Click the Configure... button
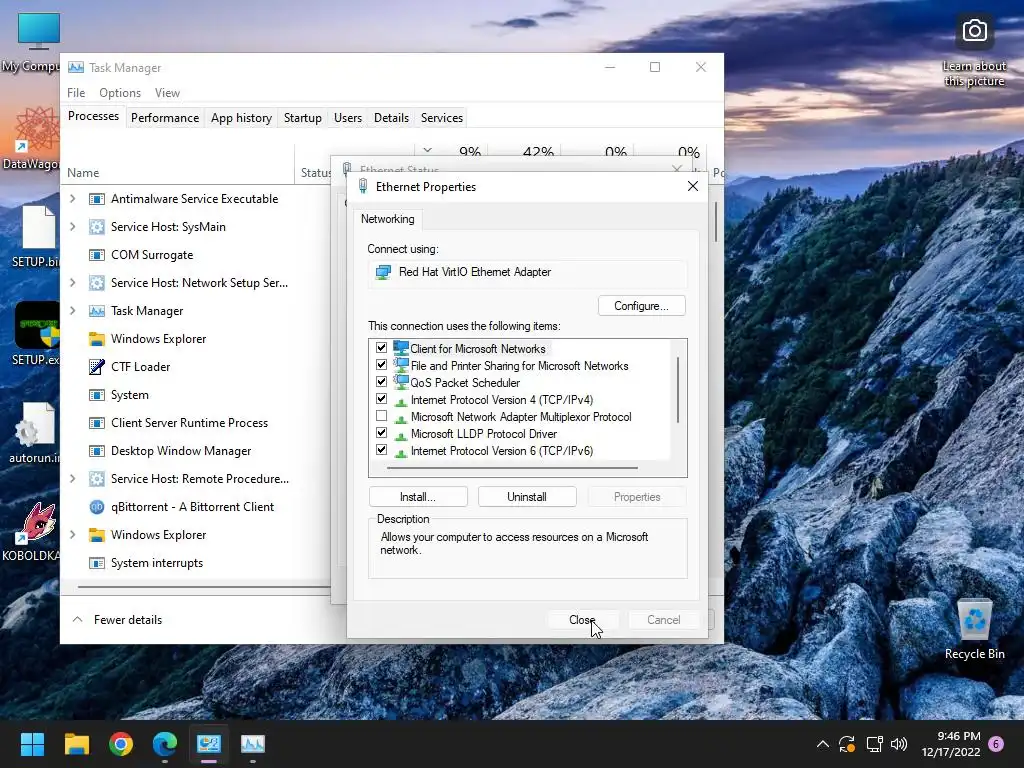The image size is (1024, 768). coord(641,306)
